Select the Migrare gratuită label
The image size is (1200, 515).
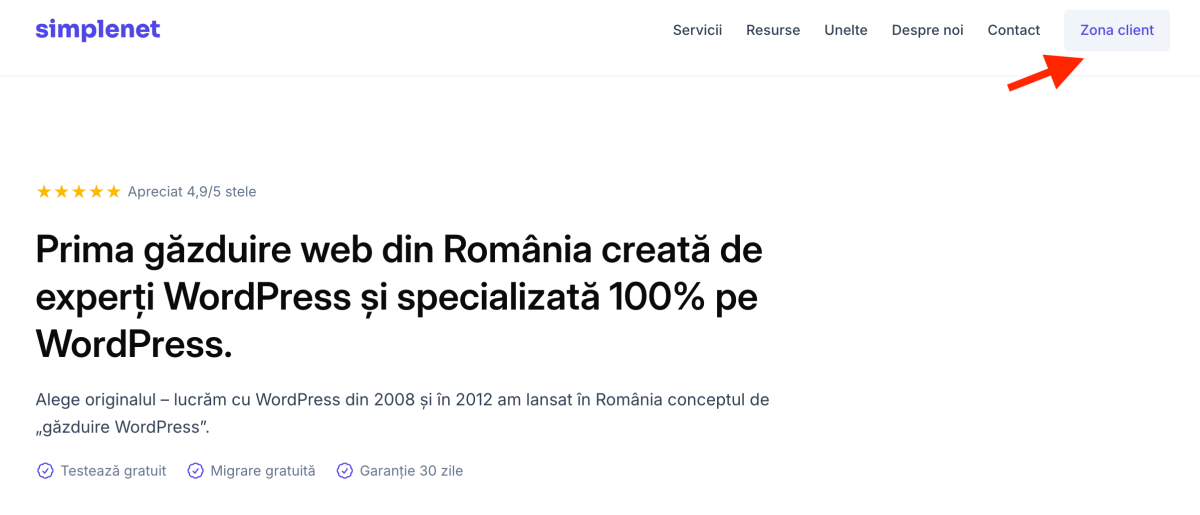262,471
